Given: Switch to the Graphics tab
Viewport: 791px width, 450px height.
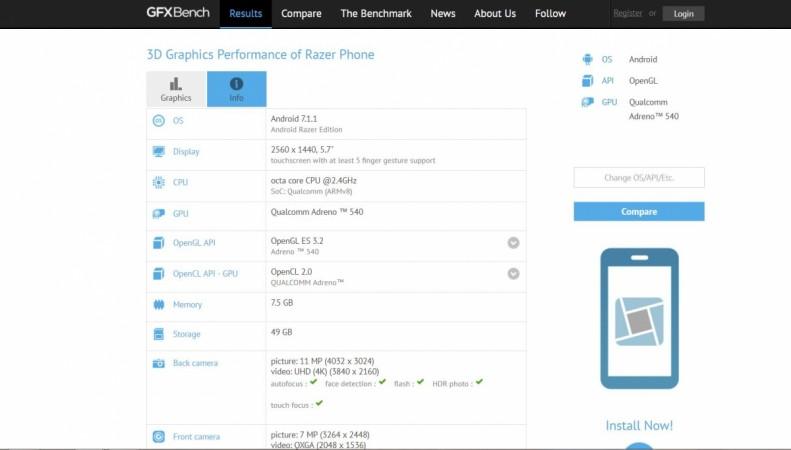Looking at the screenshot, I should point(176,89).
